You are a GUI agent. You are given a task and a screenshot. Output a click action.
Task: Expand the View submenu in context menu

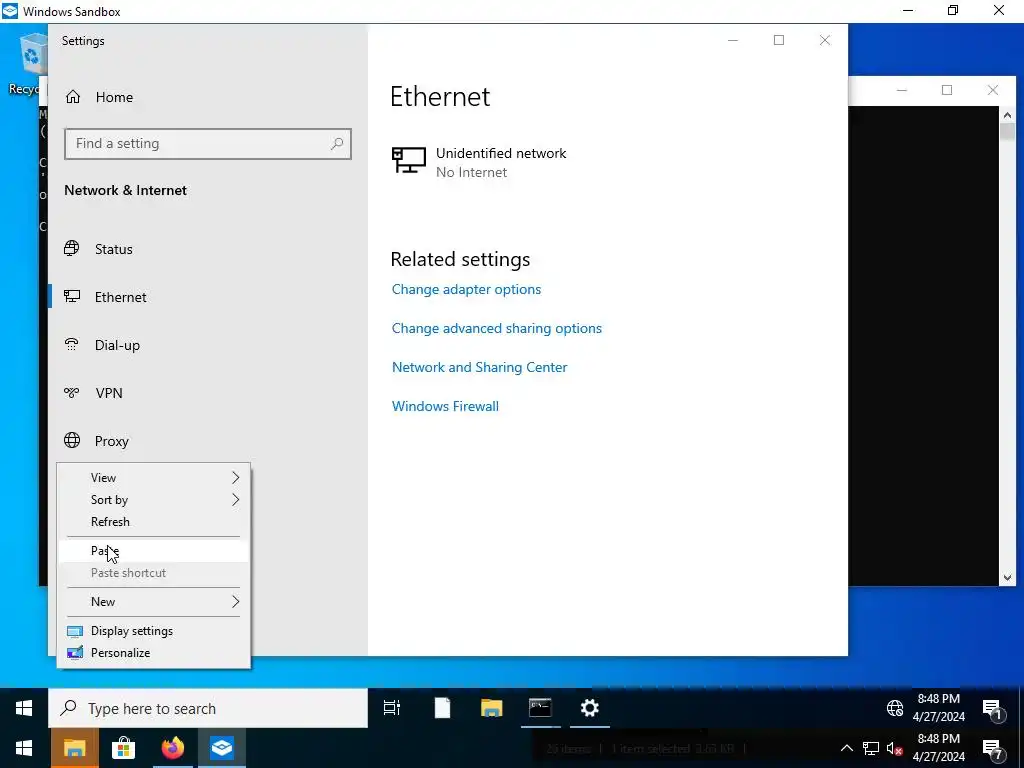153,478
